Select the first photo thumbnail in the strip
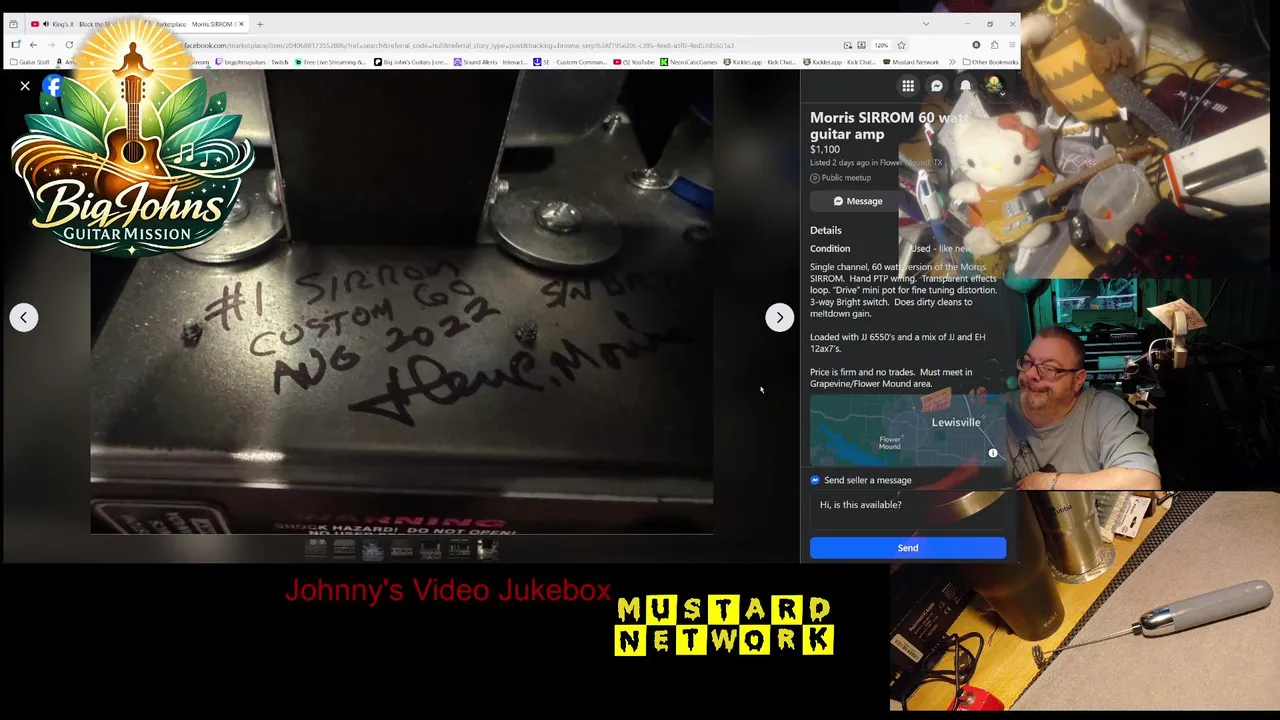 point(316,548)
